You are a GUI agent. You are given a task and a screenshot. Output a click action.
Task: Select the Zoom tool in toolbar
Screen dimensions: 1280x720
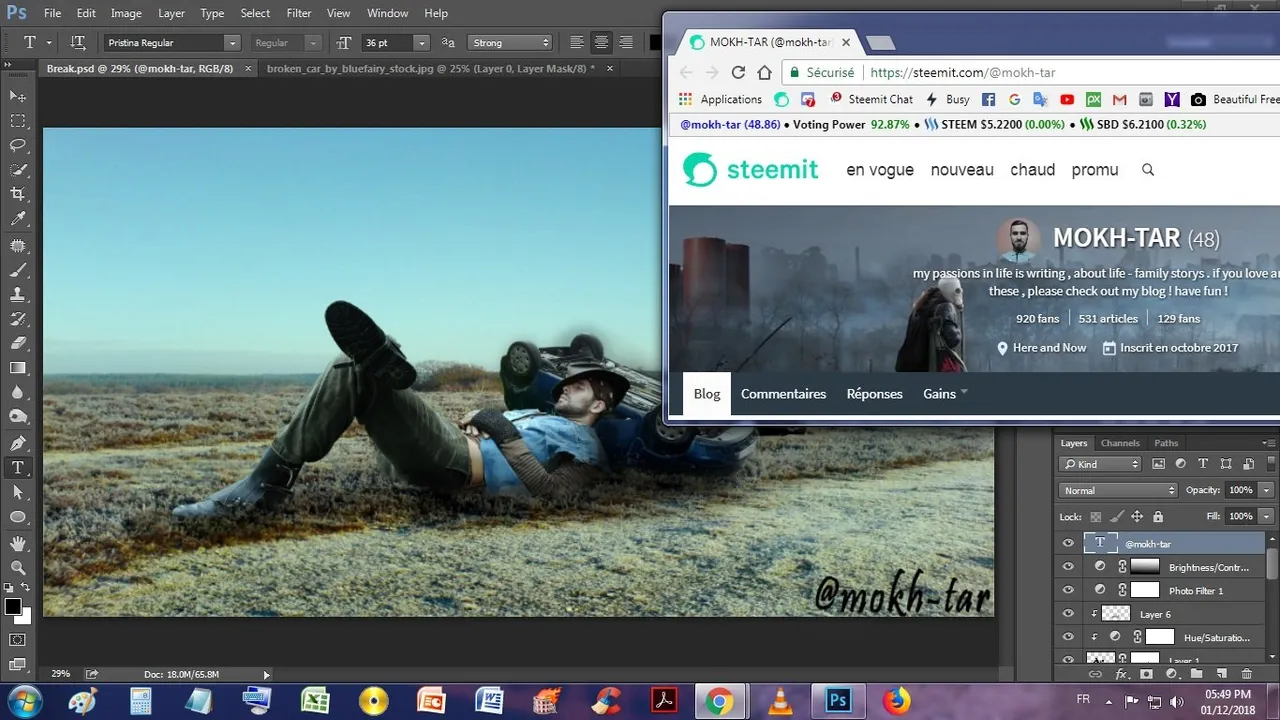(x=18, y=567)
